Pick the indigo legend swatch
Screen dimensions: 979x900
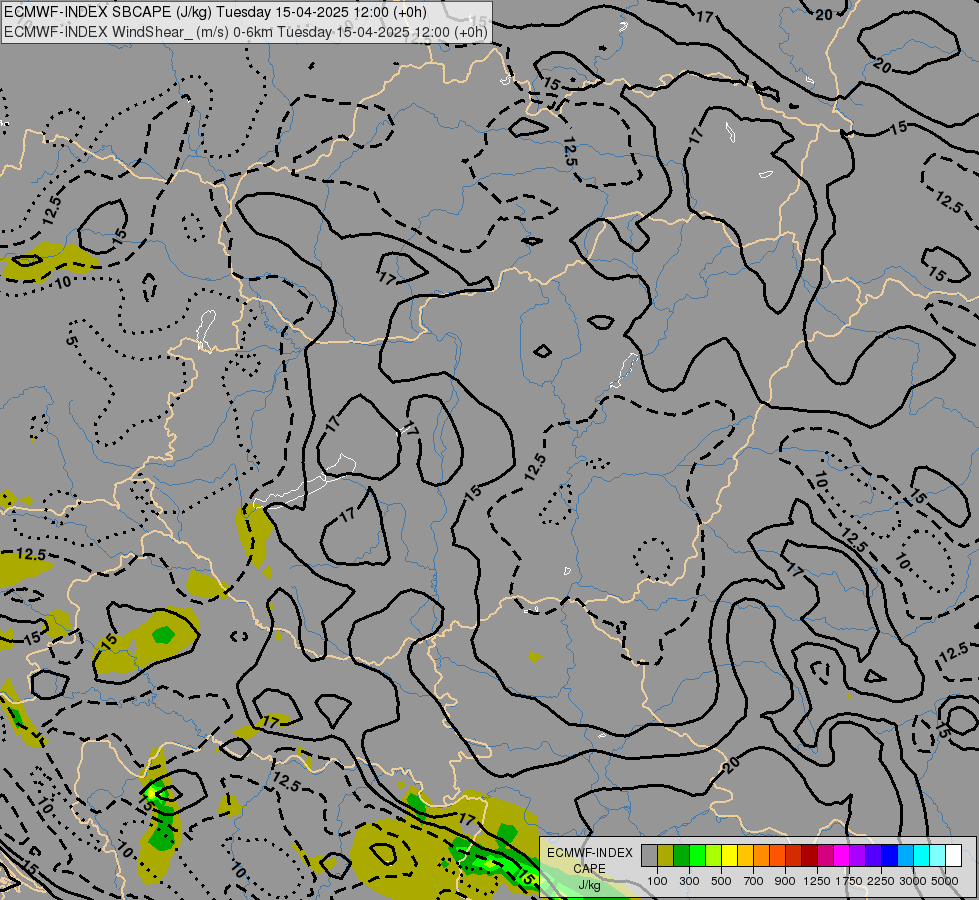(873, 855)
